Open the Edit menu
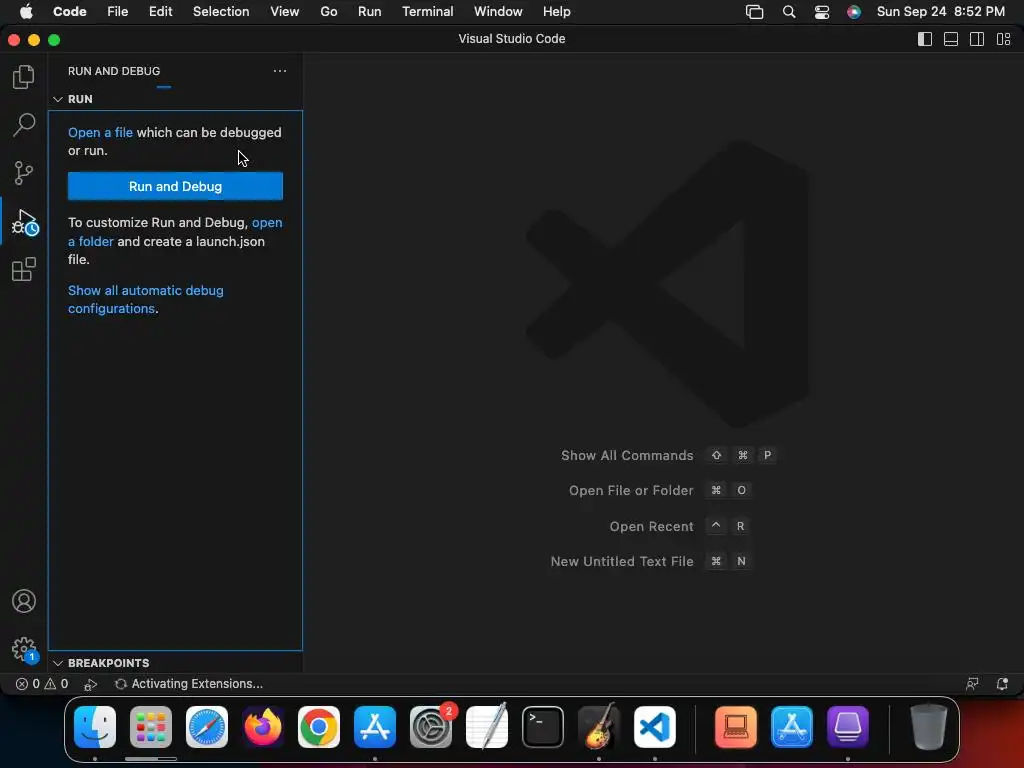 pyautogui.click(x=161, y=12)
